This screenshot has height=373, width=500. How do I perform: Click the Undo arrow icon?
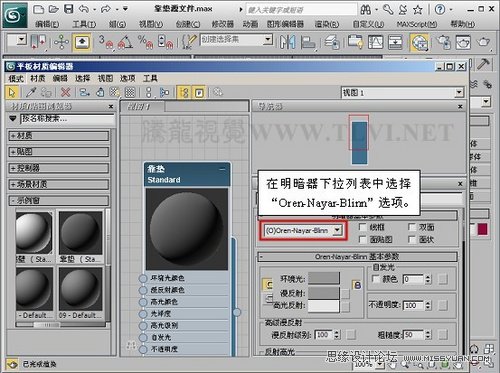pyautogui.click(x=84, y=9)
